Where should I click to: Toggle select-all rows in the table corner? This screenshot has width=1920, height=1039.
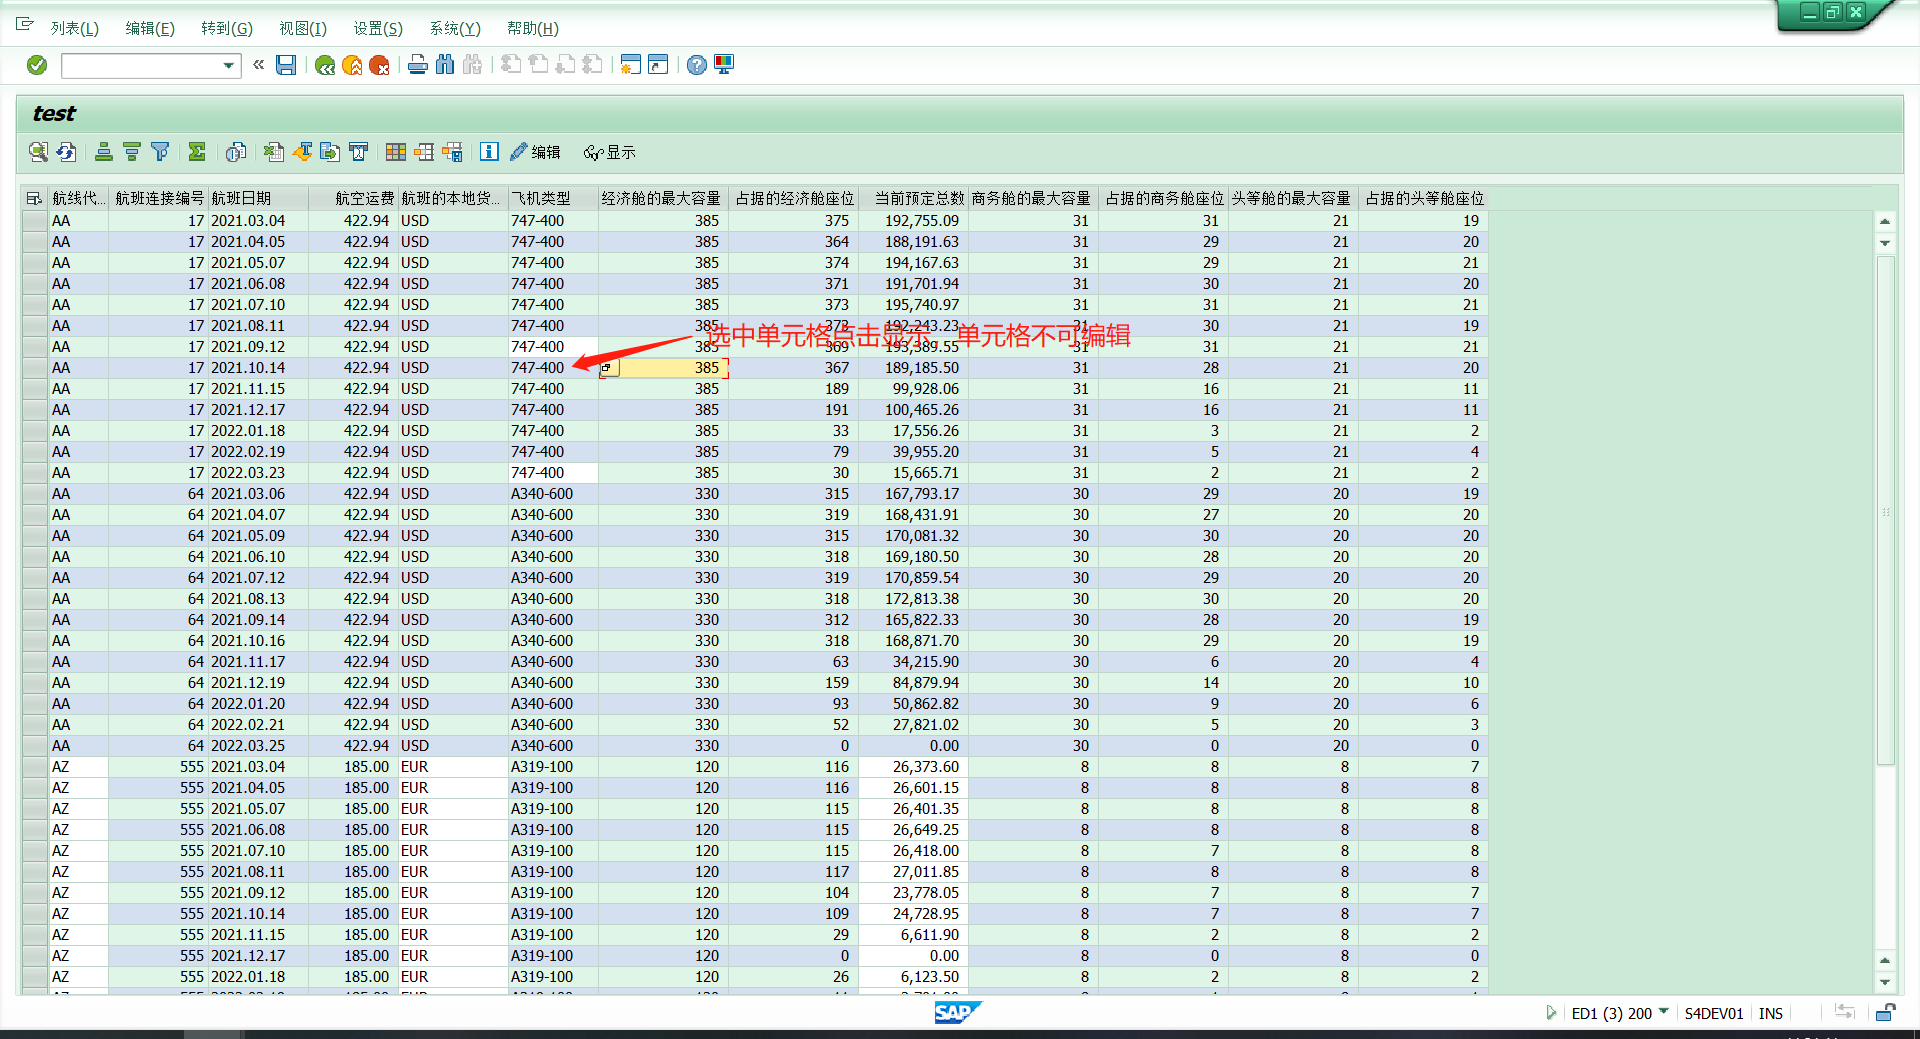click(33, 197)
